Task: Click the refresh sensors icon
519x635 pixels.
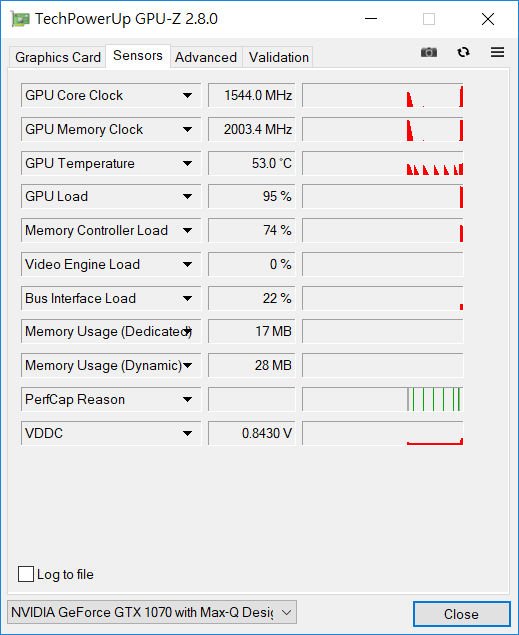Action: click(x=463, y=52)
